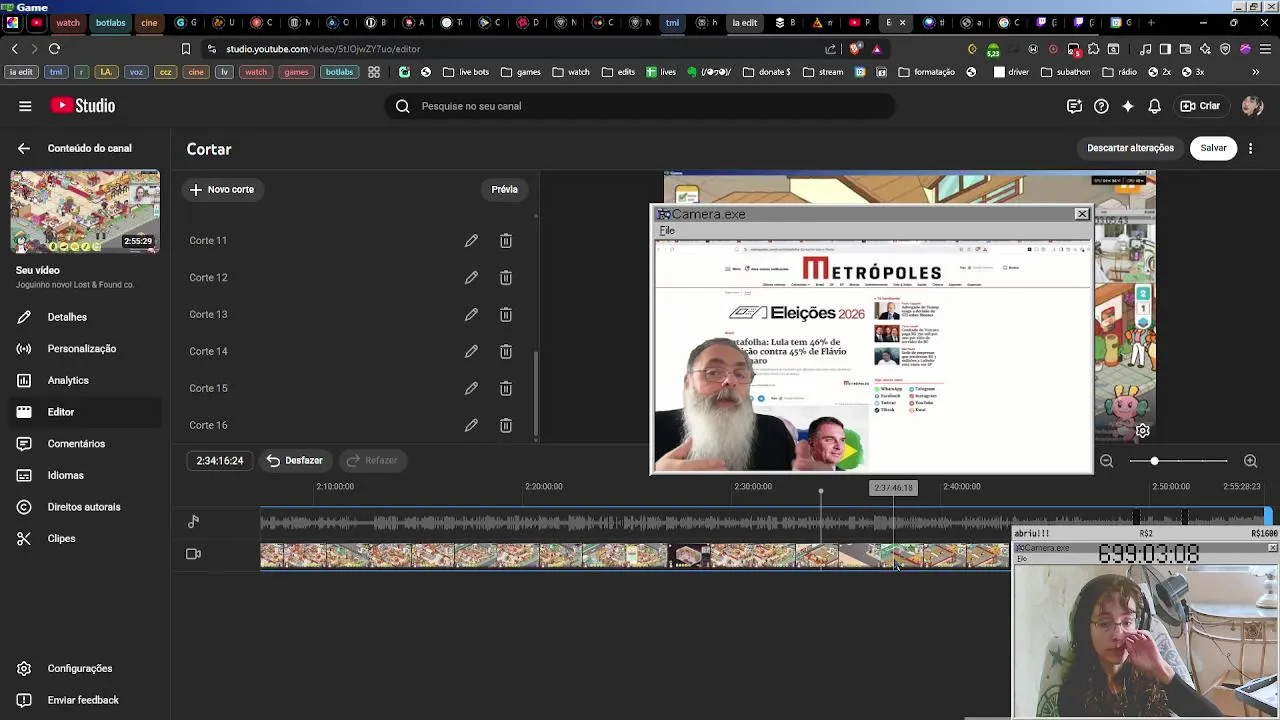1280x720 pixels.
Task: Edit Corte 15 with pencil icon
Action: (x=471, y=389)
